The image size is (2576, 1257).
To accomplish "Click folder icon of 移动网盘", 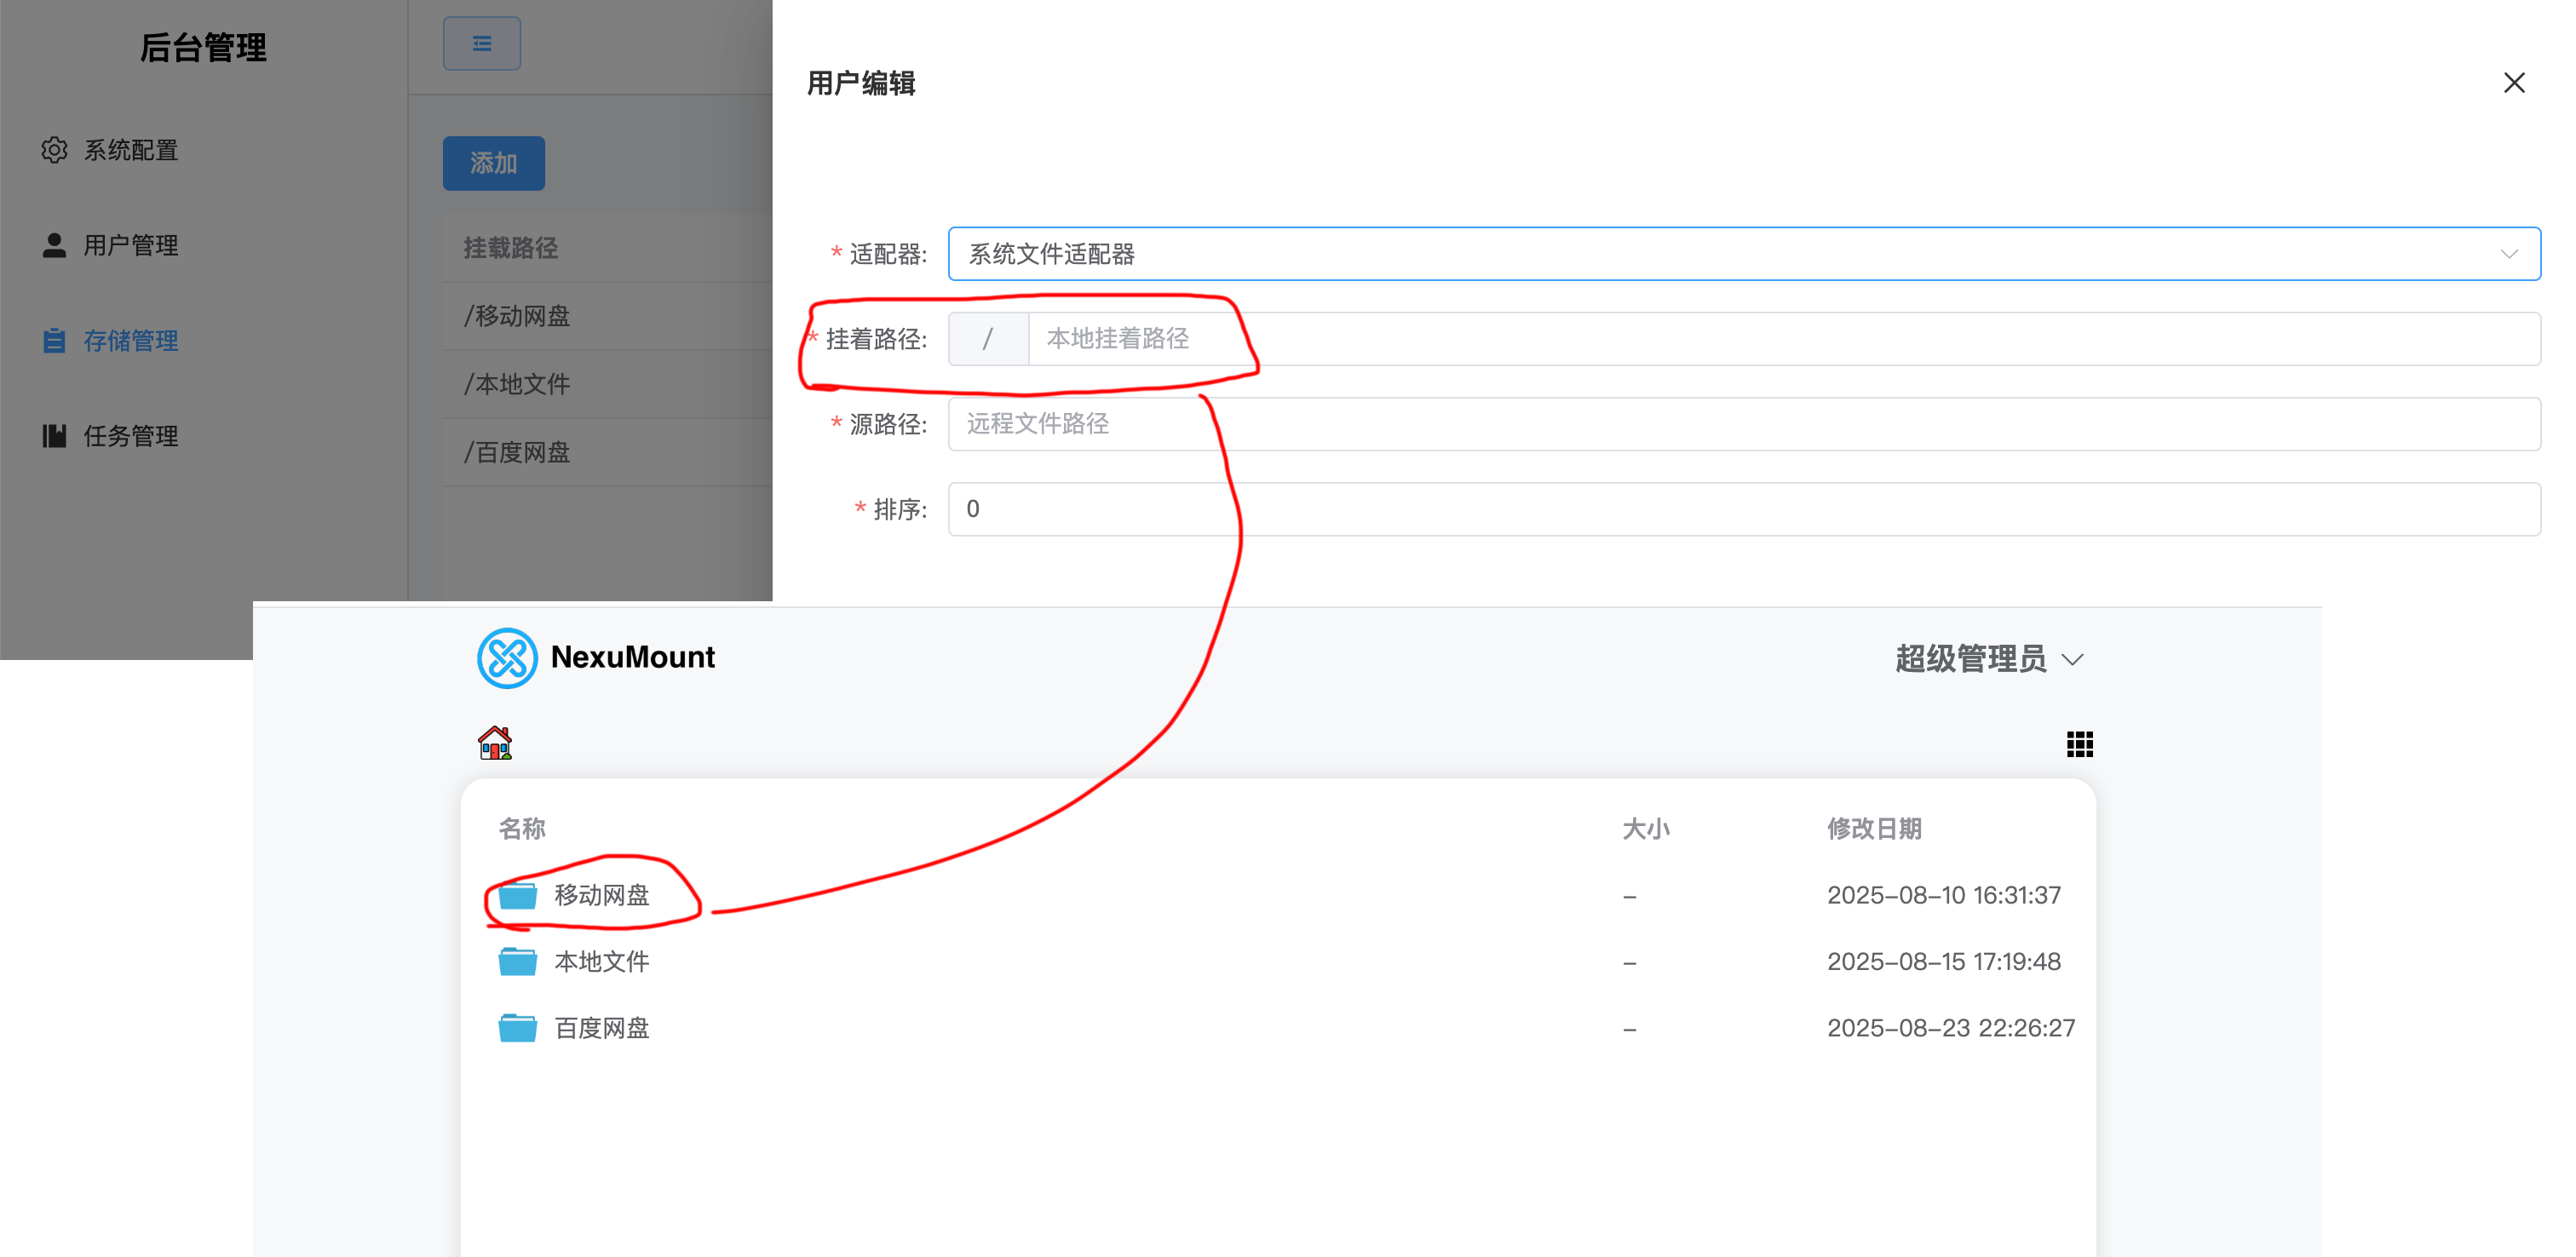I will [x=518, y=895].
